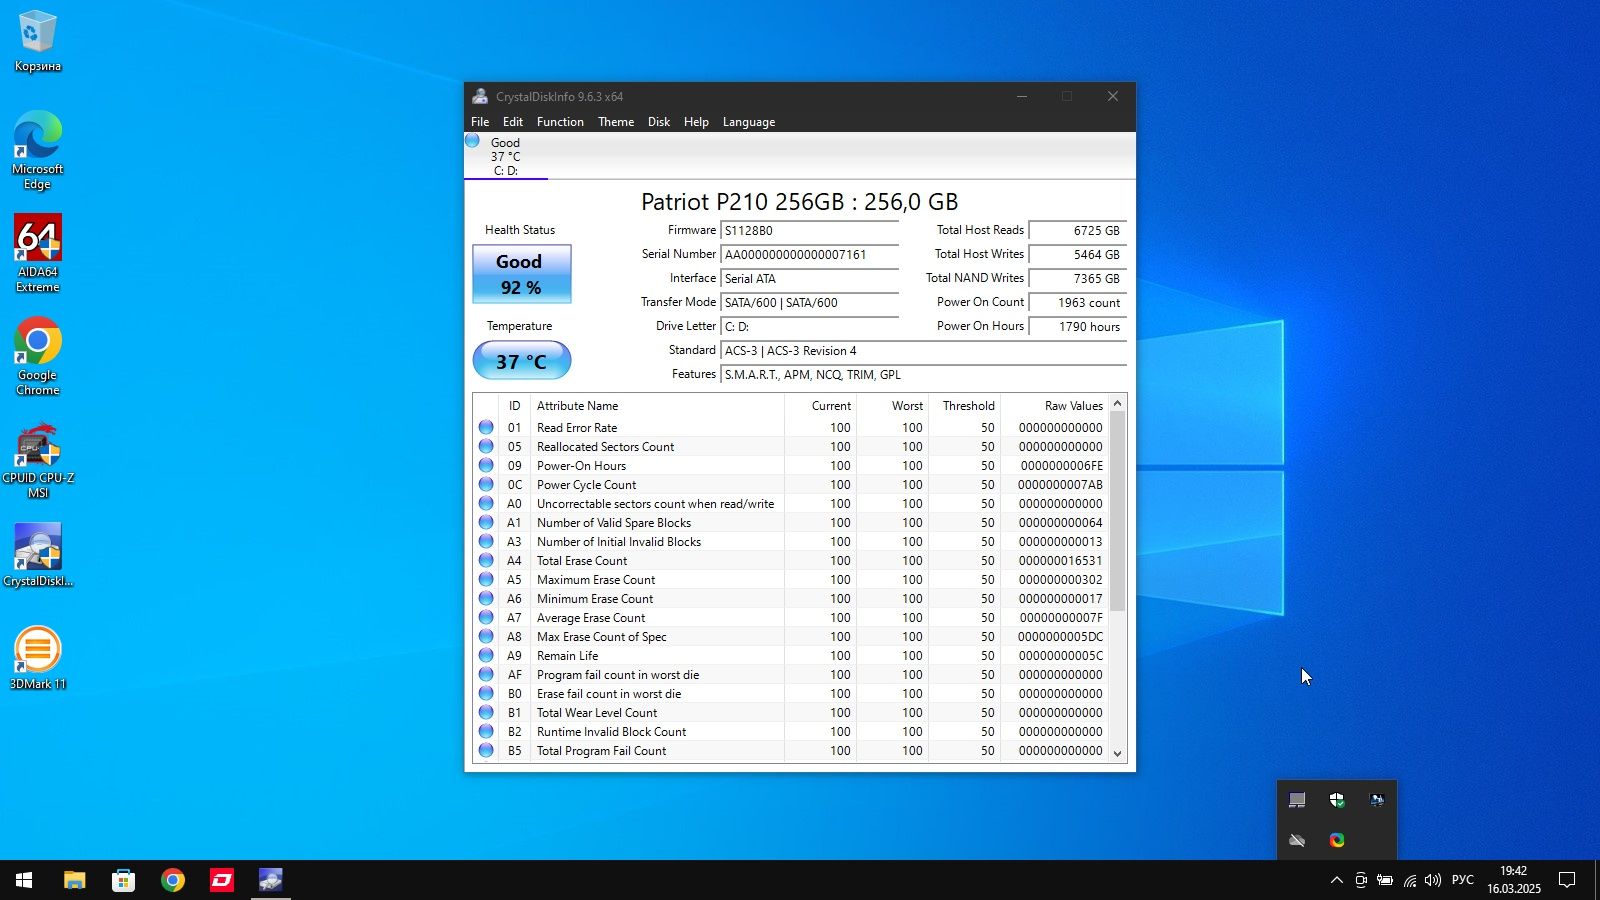Click the cloud tray overflow icon
Screen dimensions: 1600x900
(x=1297, y=840)
